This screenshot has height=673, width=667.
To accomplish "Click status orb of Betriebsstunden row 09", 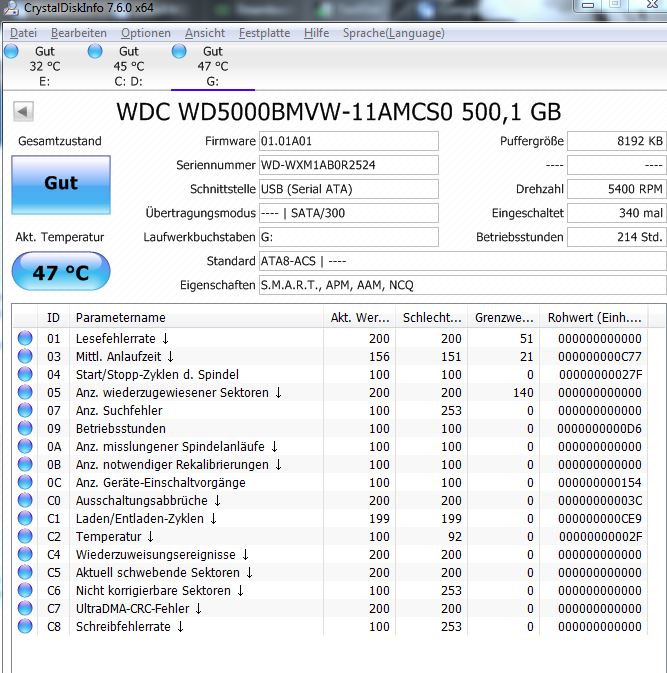I will [x=25, y=428].
